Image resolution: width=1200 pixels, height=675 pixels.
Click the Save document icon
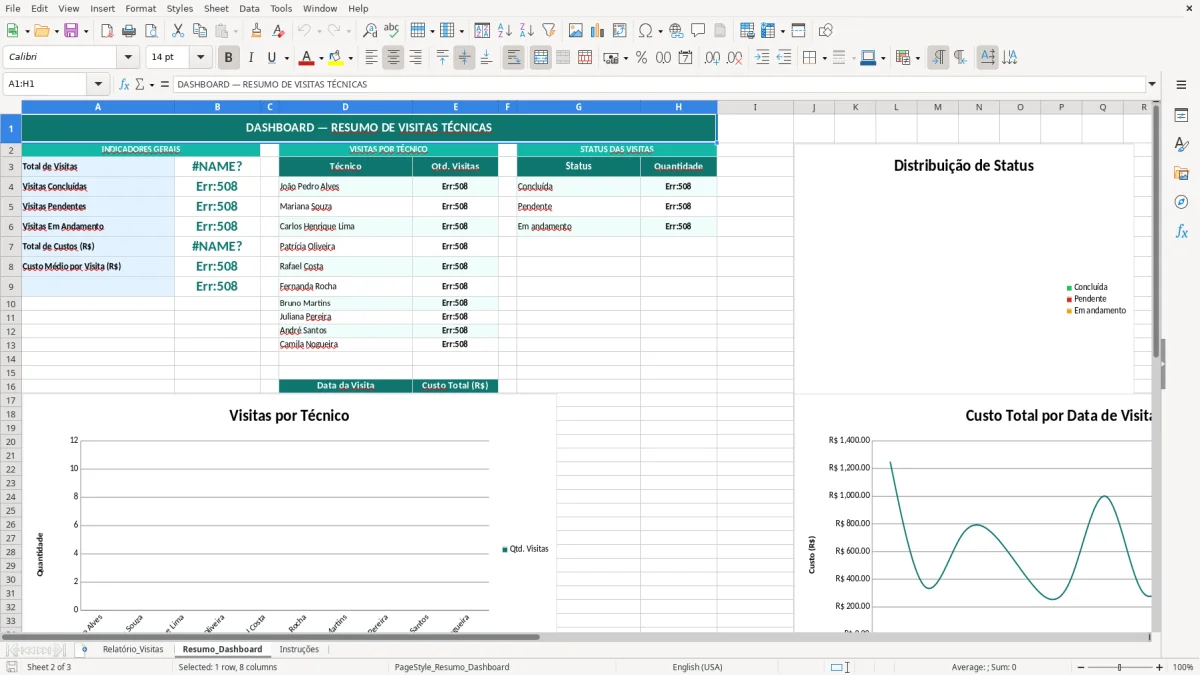[x=71, y=31]
